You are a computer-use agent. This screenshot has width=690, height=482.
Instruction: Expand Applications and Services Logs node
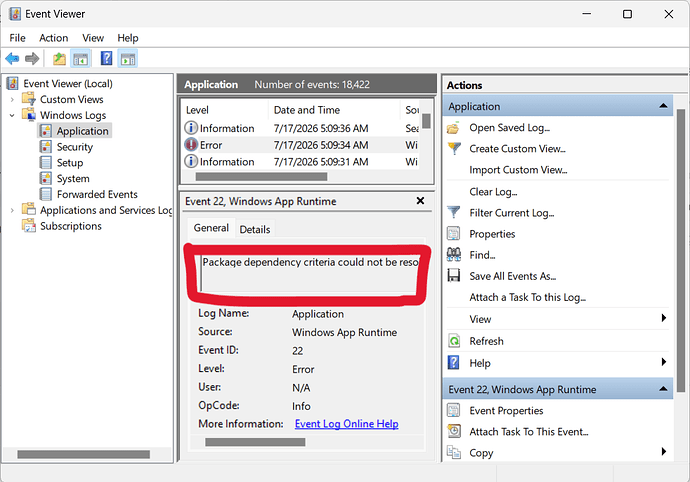pos(12,210)
